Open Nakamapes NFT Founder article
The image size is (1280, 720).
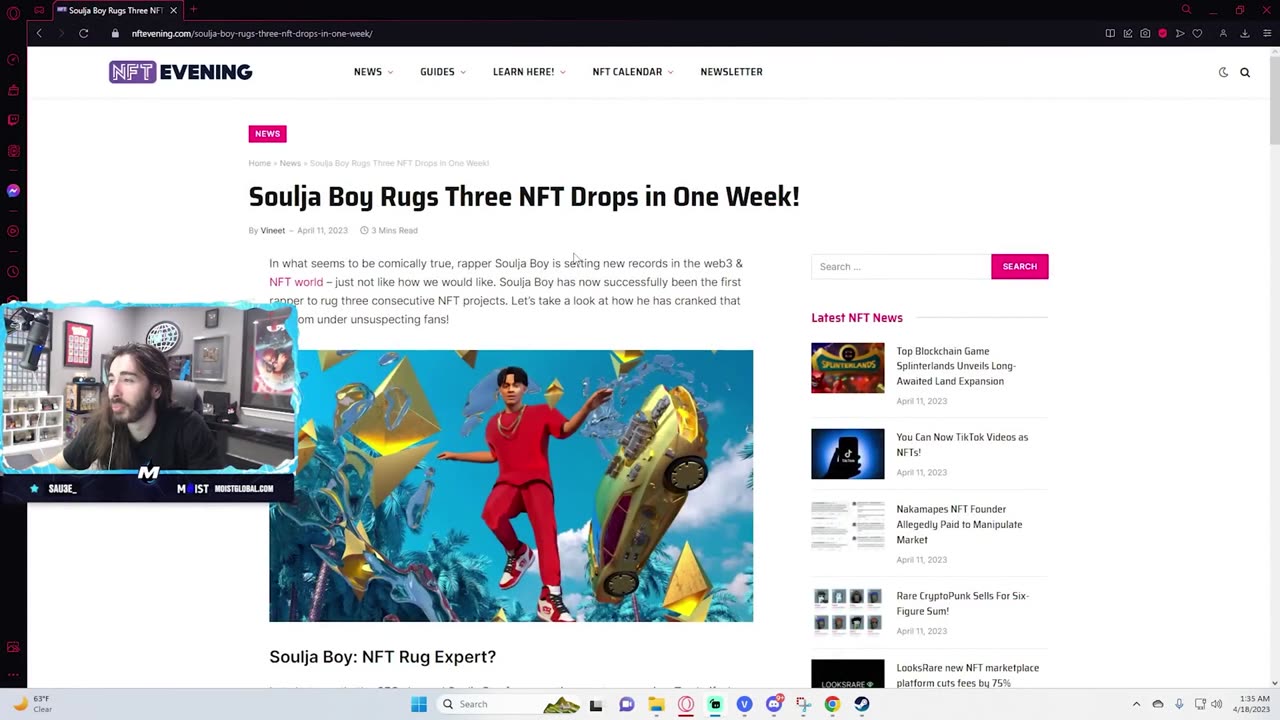coord(959,524)
